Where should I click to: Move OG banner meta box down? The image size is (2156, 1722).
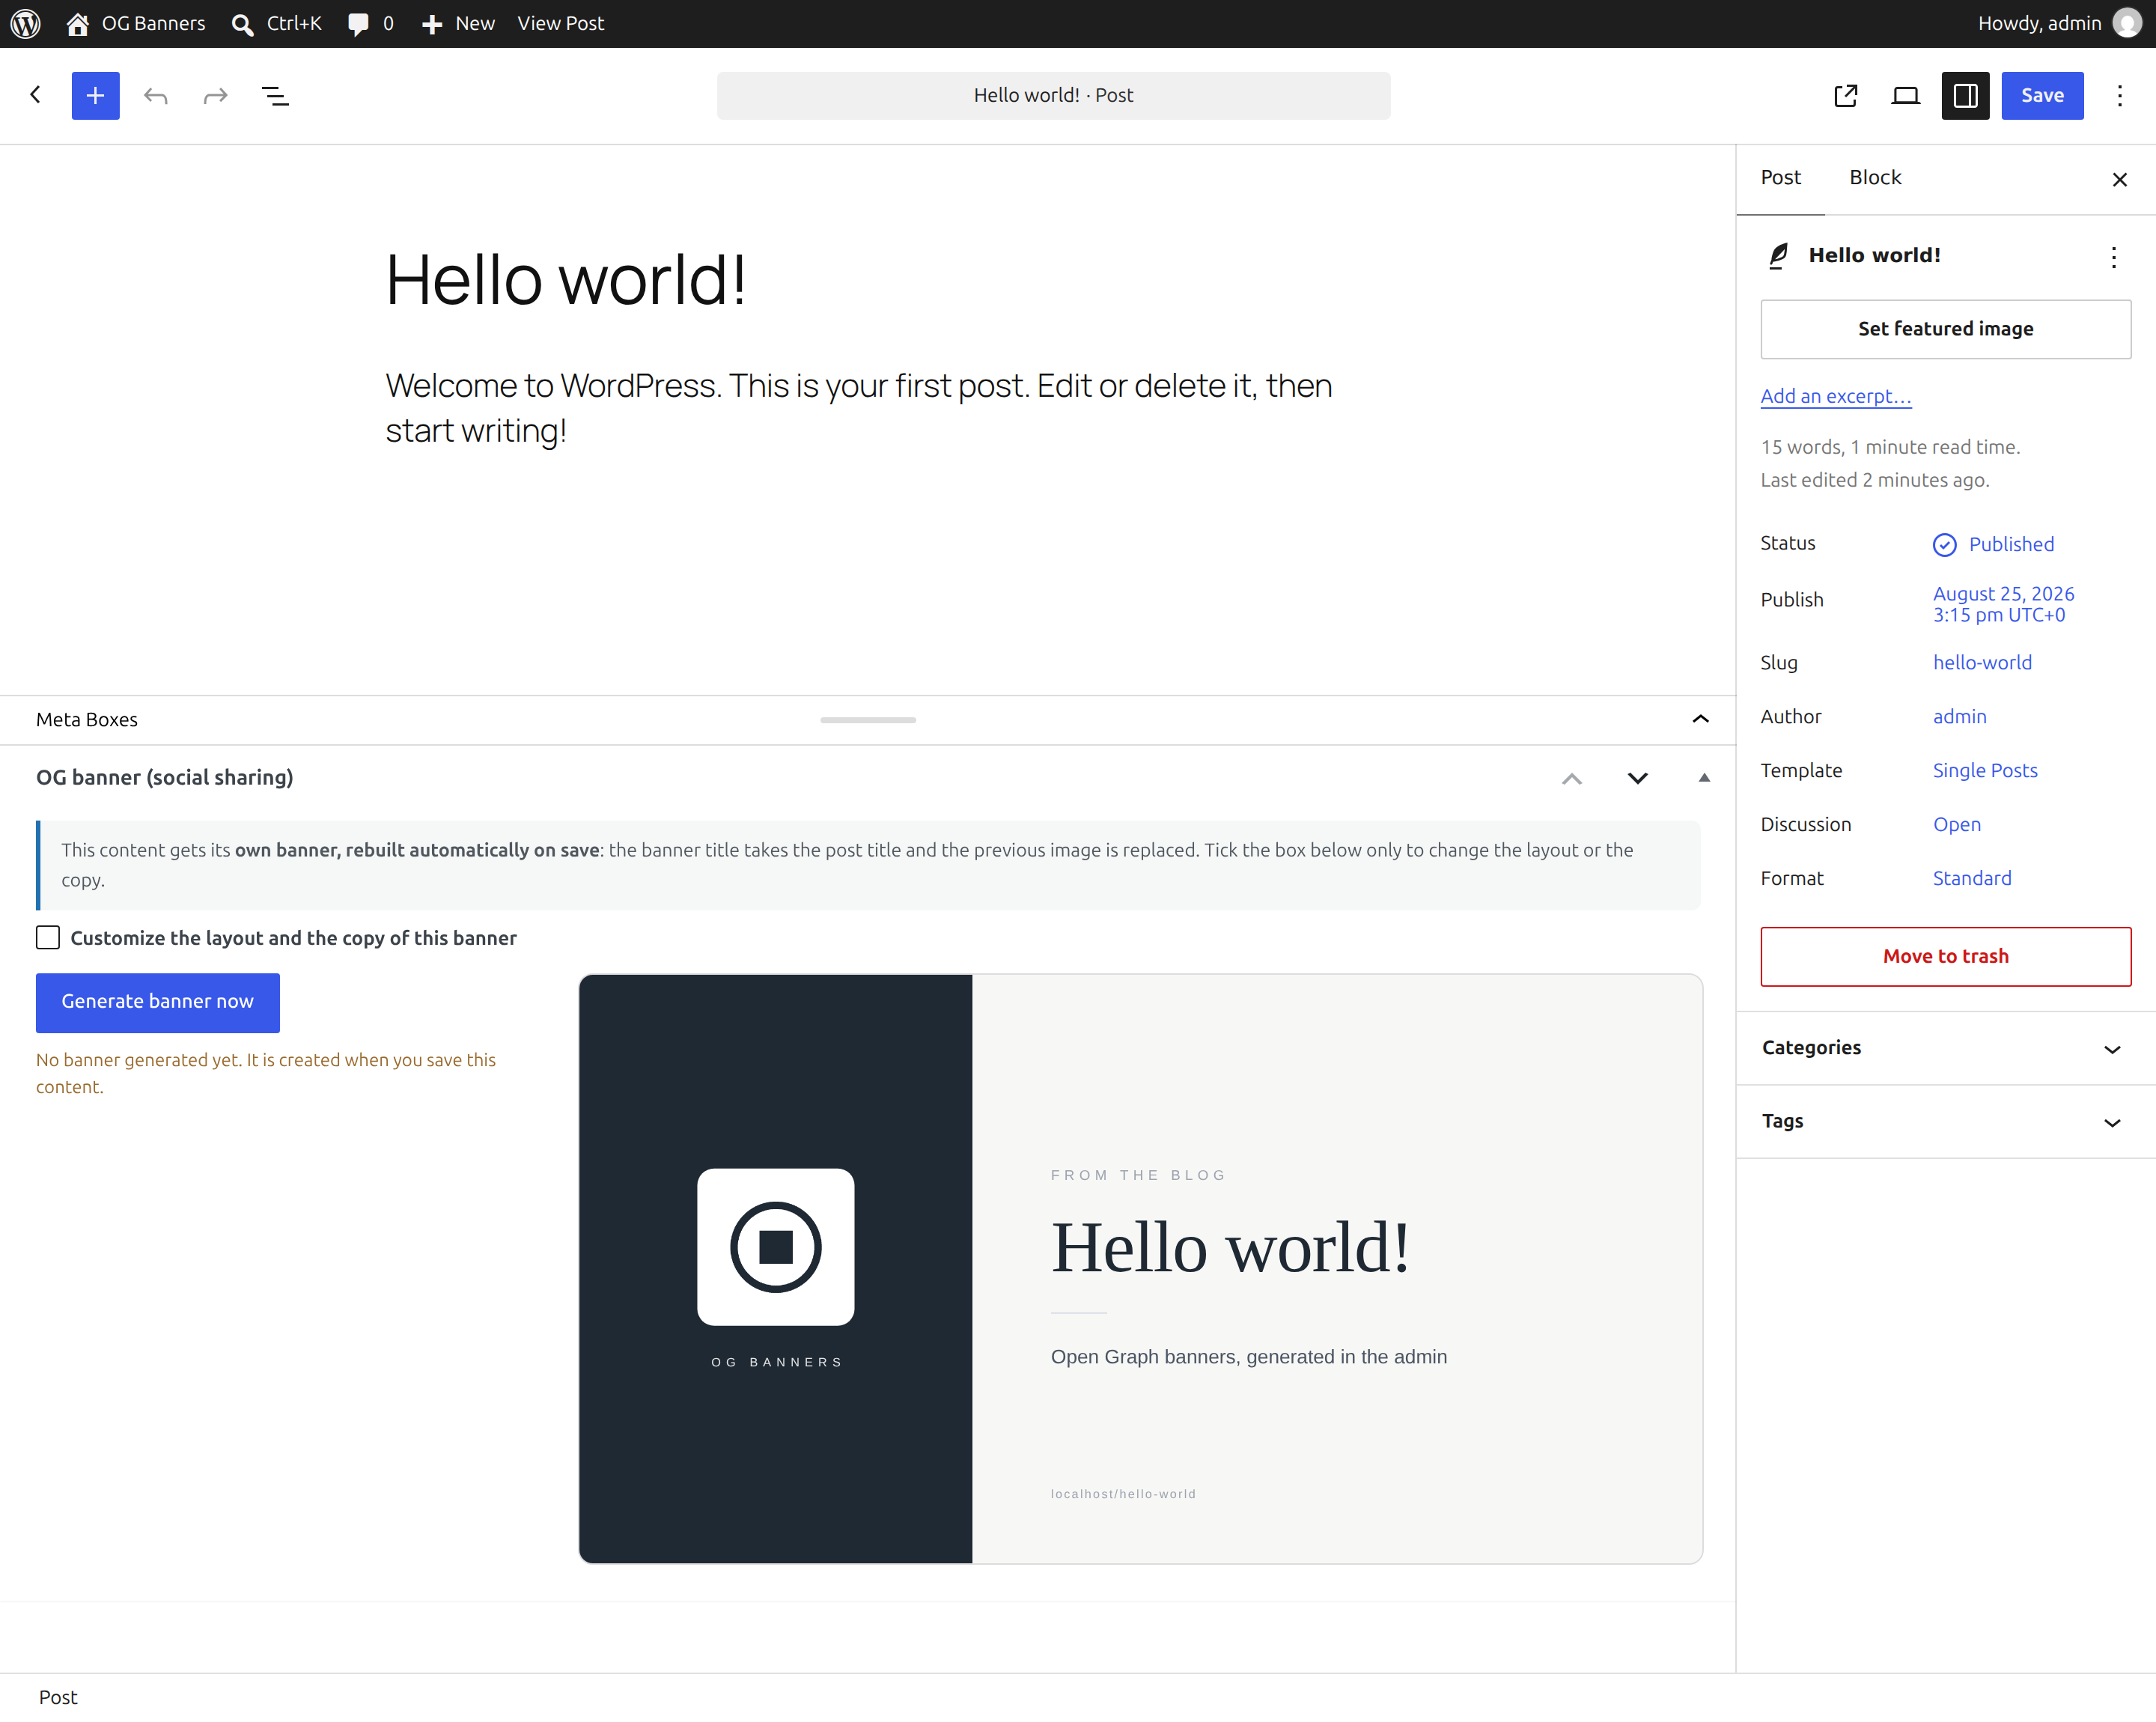[x=1637, y=778]
